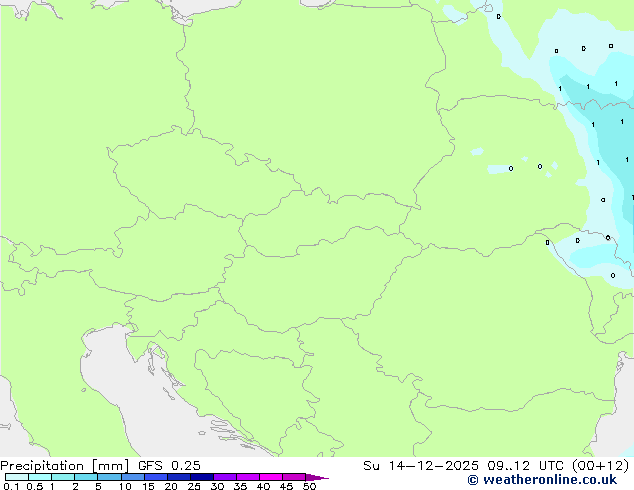Click the weatheronline.co.uk copyright link

click(542, 480)
